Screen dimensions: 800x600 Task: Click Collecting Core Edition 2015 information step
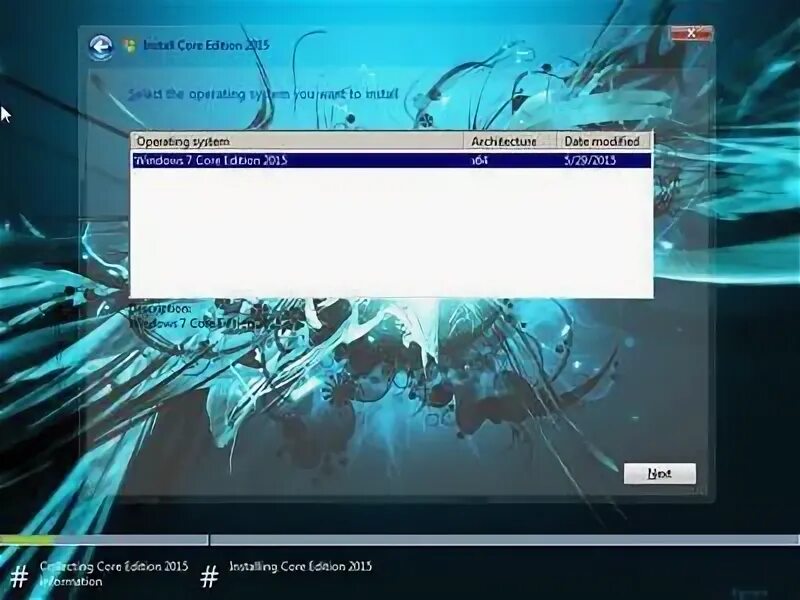114,573
